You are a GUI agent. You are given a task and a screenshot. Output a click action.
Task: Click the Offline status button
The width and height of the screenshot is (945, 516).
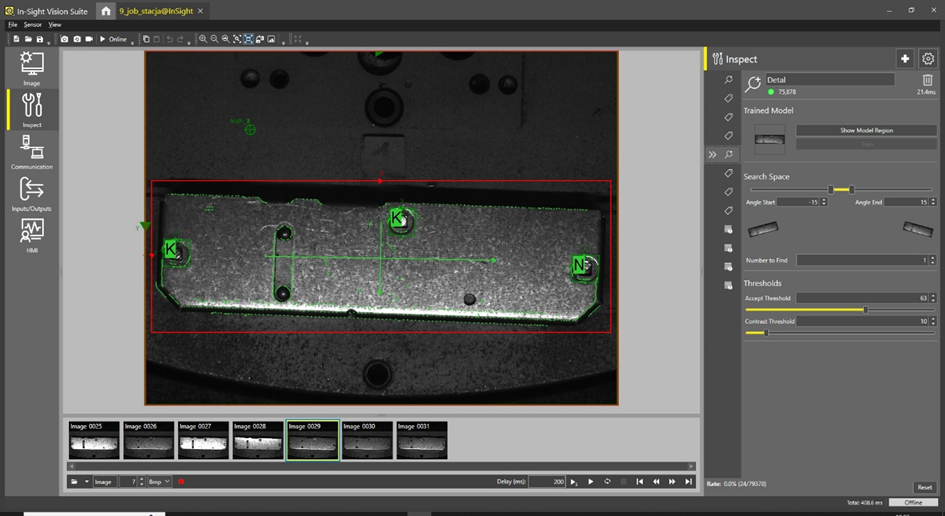[x=912, y=502]
